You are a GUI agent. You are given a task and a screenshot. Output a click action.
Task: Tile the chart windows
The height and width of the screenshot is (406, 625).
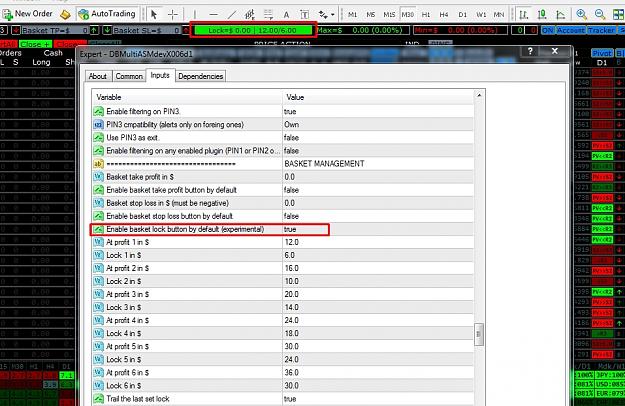coord(618,15)
